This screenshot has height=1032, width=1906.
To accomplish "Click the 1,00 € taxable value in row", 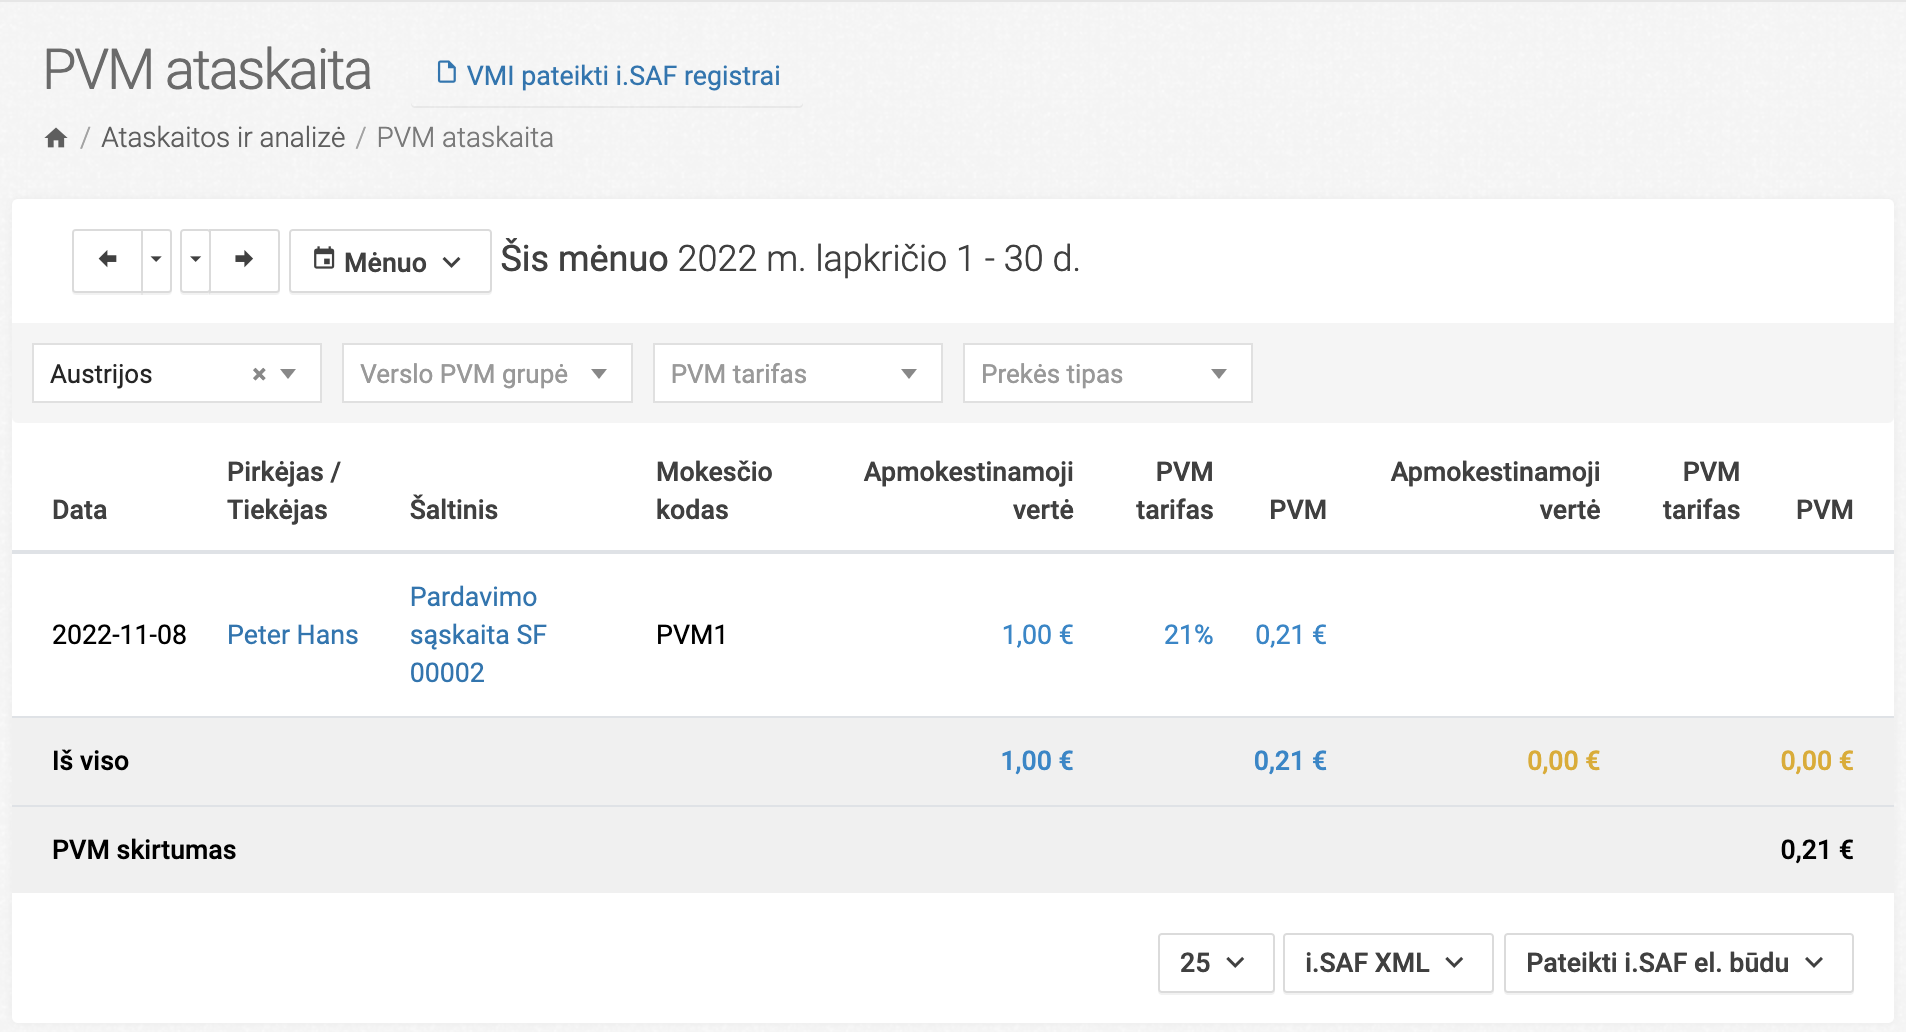I will pyautogui.click(x=1037, y=635).
